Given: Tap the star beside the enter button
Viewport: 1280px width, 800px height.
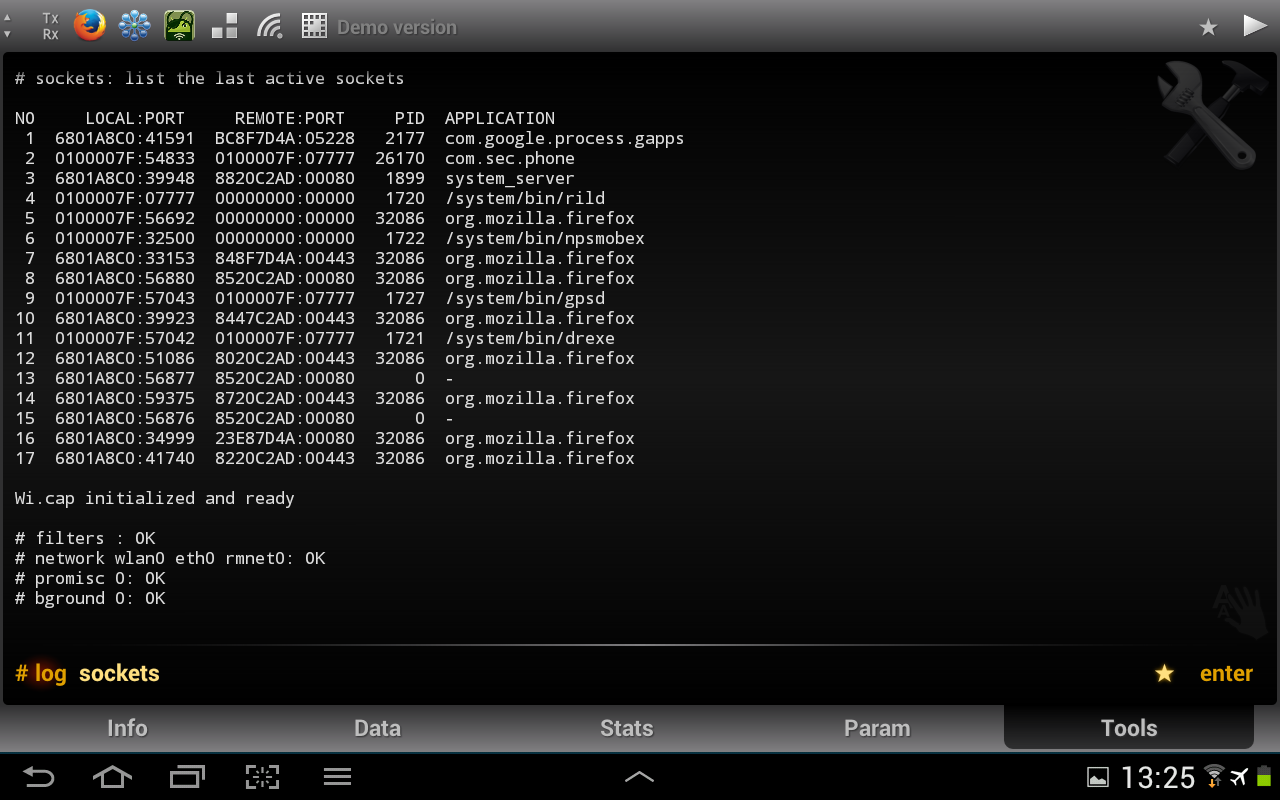Looking at the screenshot, I should click(1164, 674).
